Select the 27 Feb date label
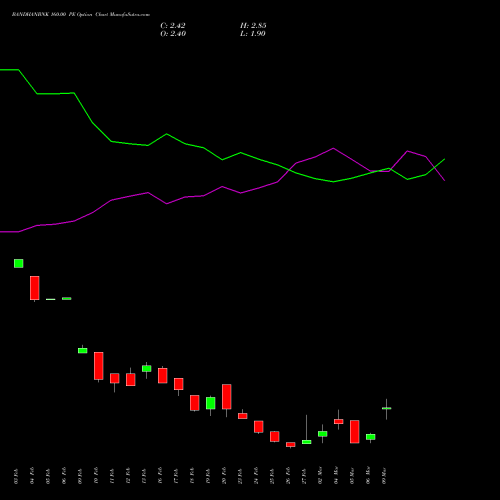 point(304,476)
